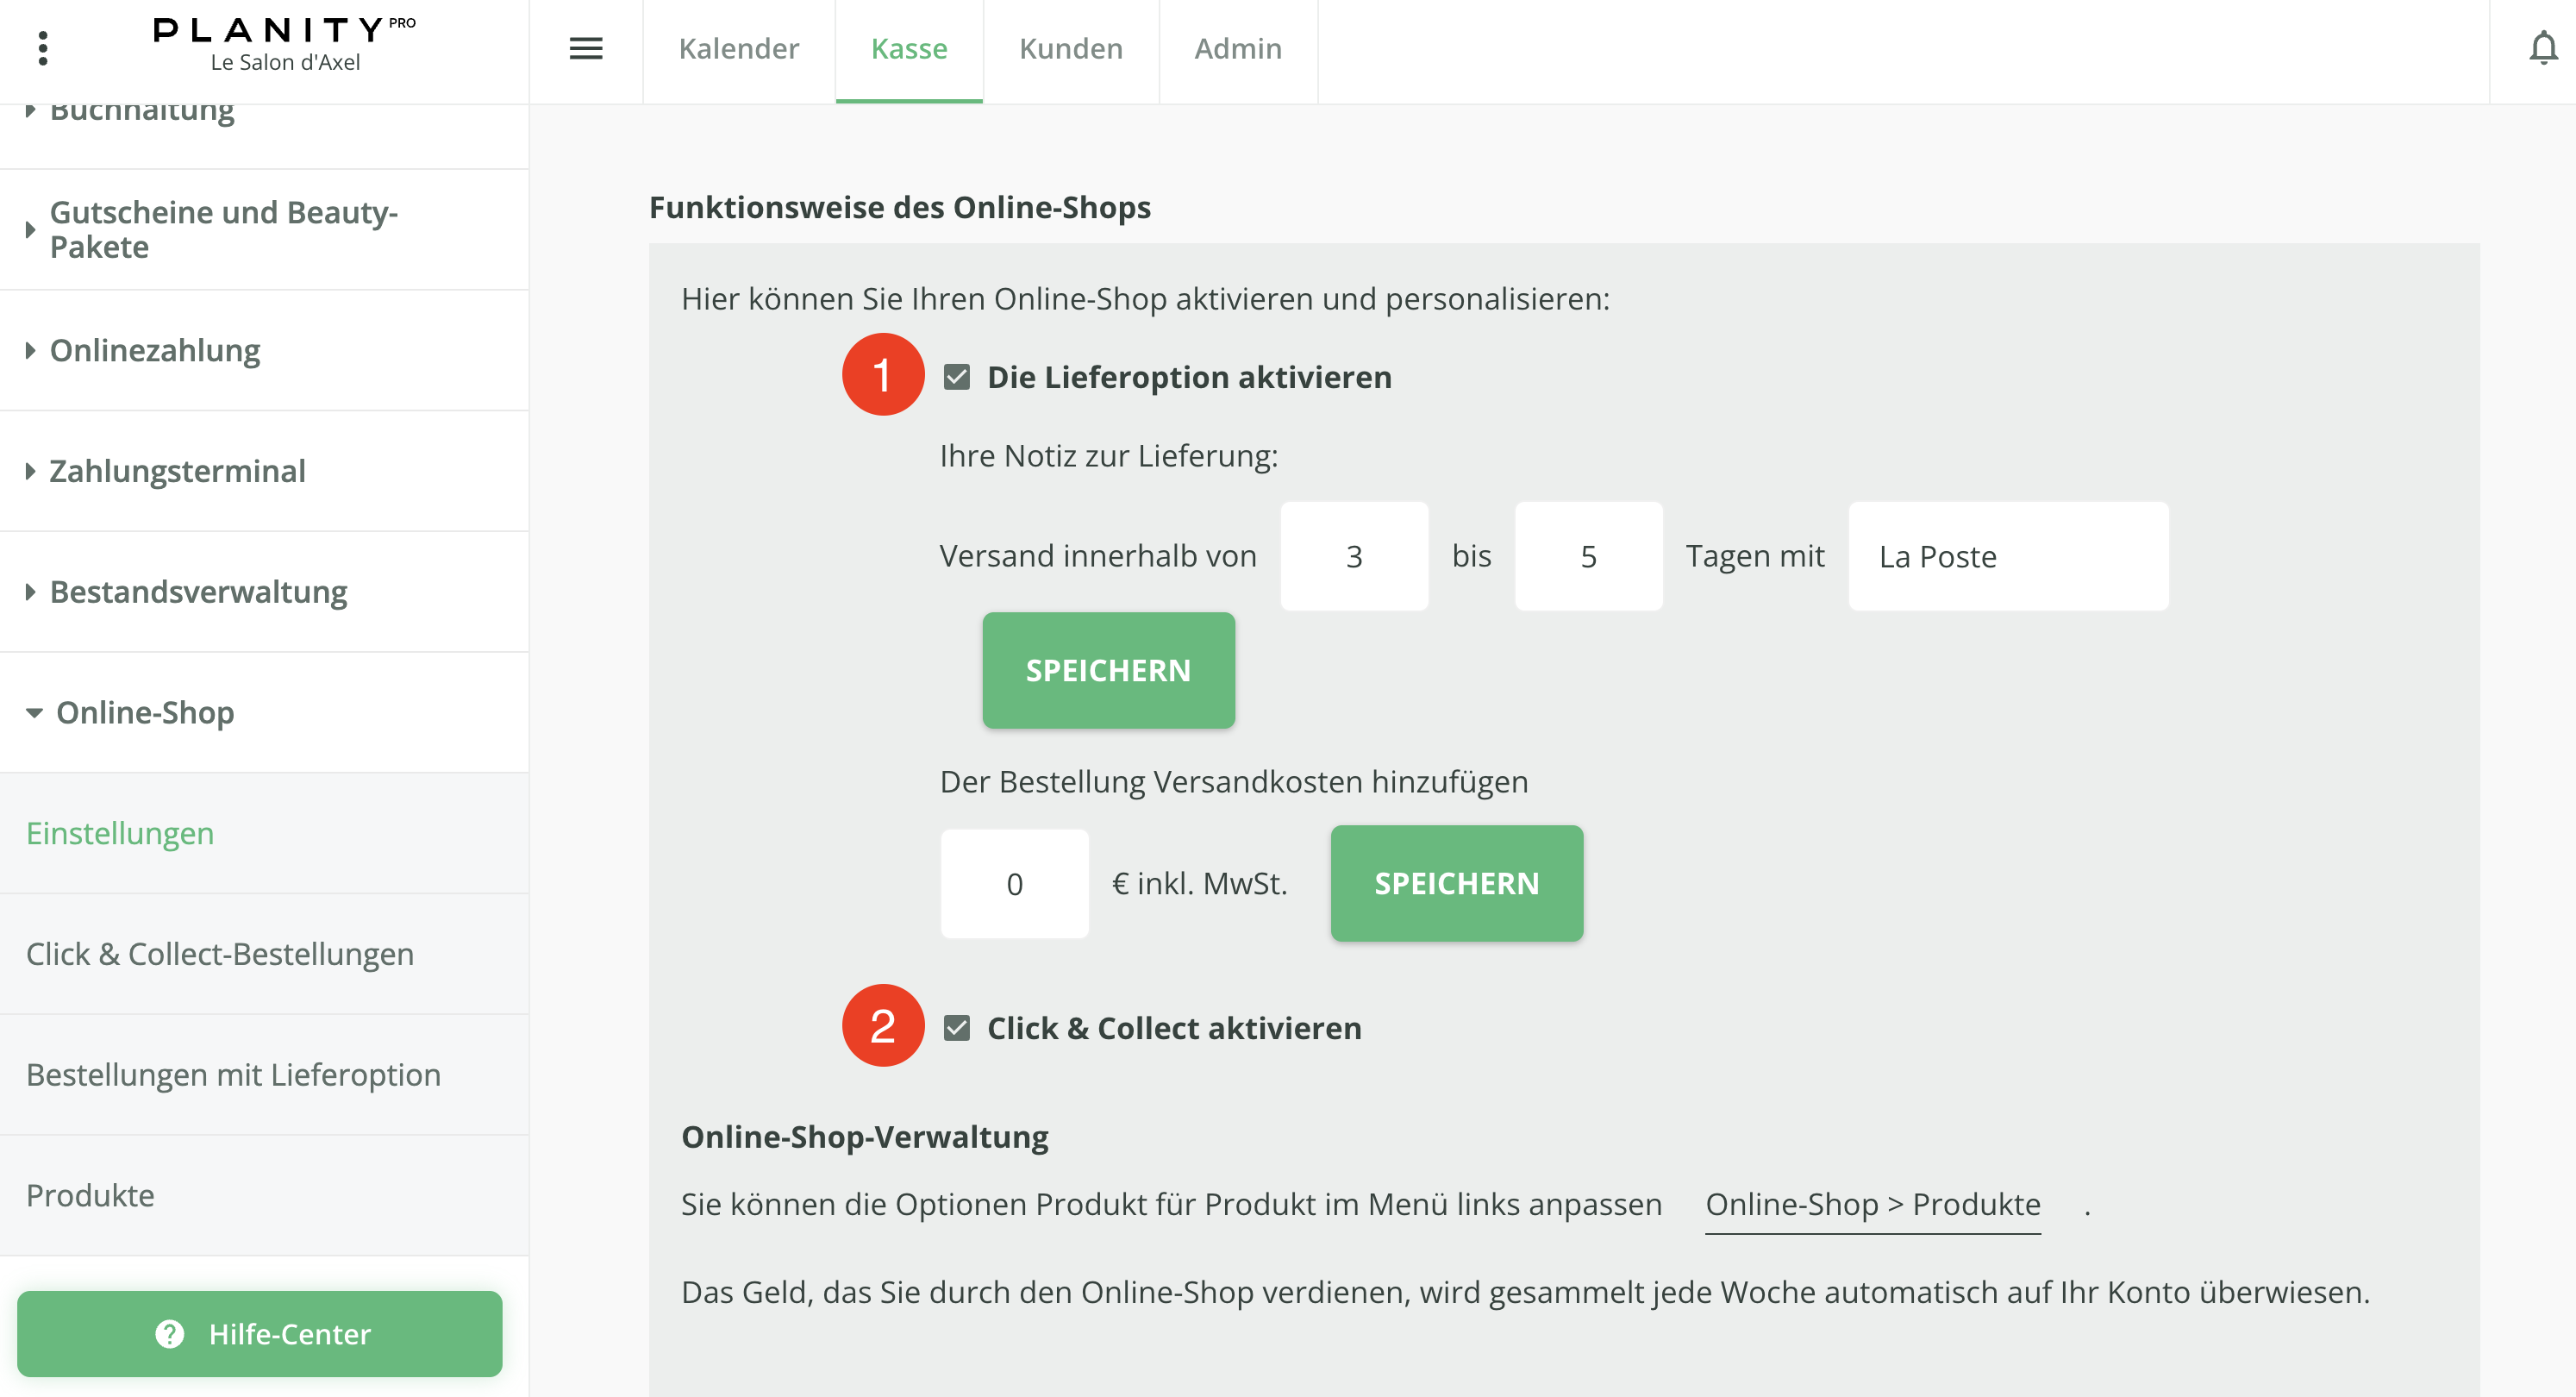The height and width of the screenshot is (1397, 2576).
Task: Click the La Poste carrier field
Action: (2008, 556)
